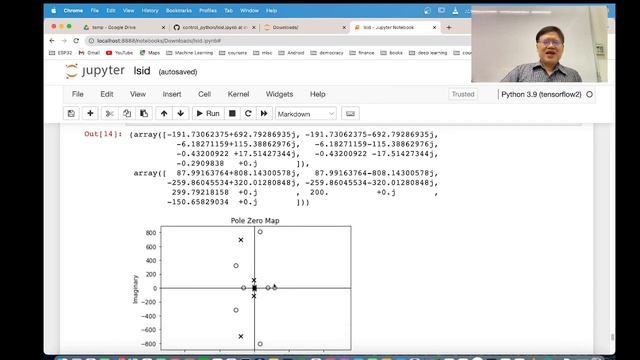The image size is (640, 360).
Task: Paste cells below icon
Action: pos(144,113)
